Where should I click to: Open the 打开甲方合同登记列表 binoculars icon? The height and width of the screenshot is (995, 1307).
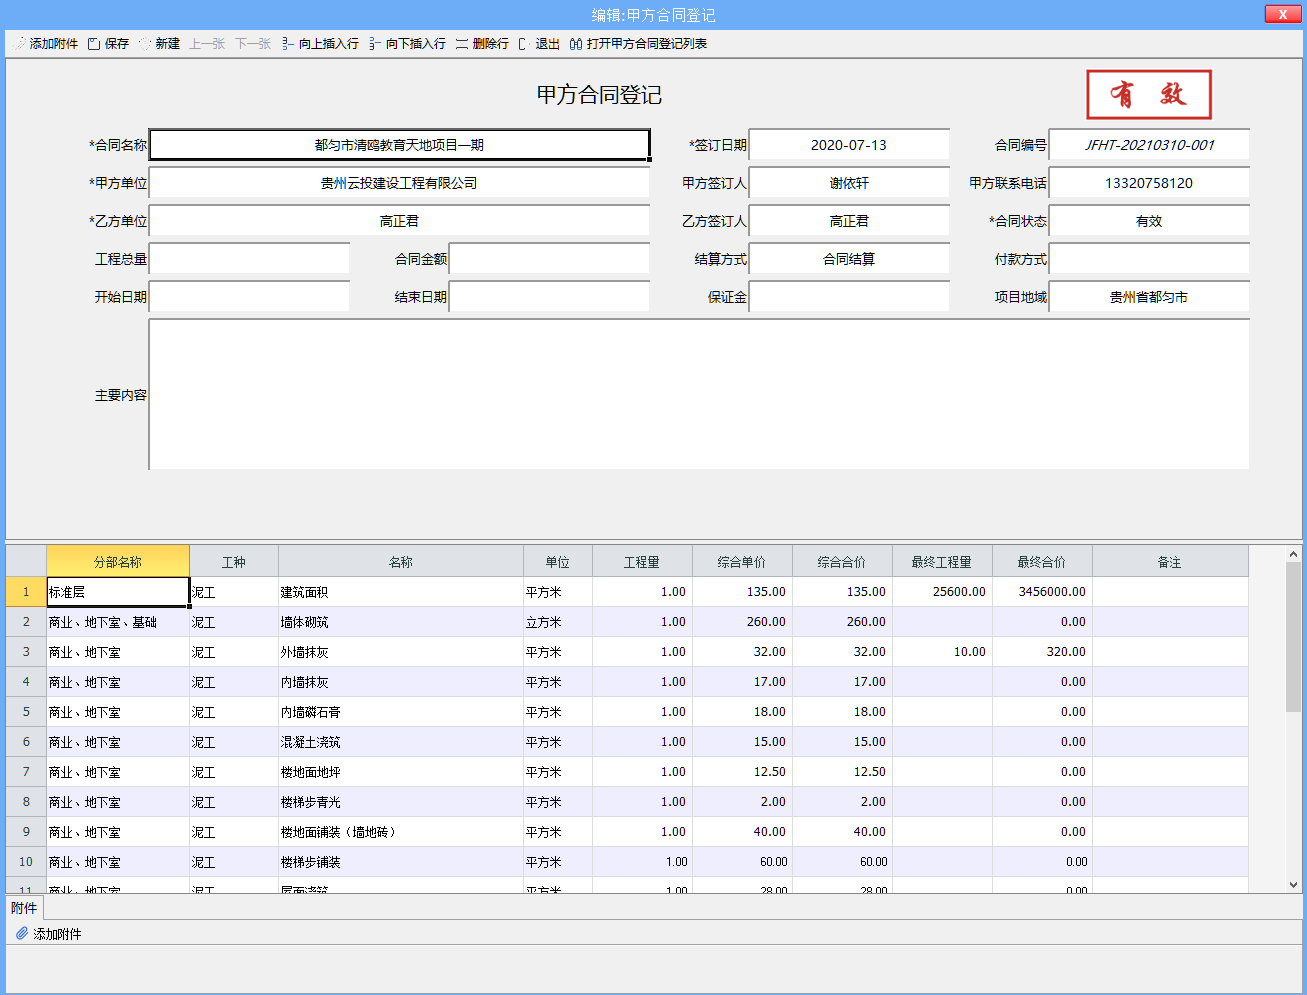tap(576, 44)
